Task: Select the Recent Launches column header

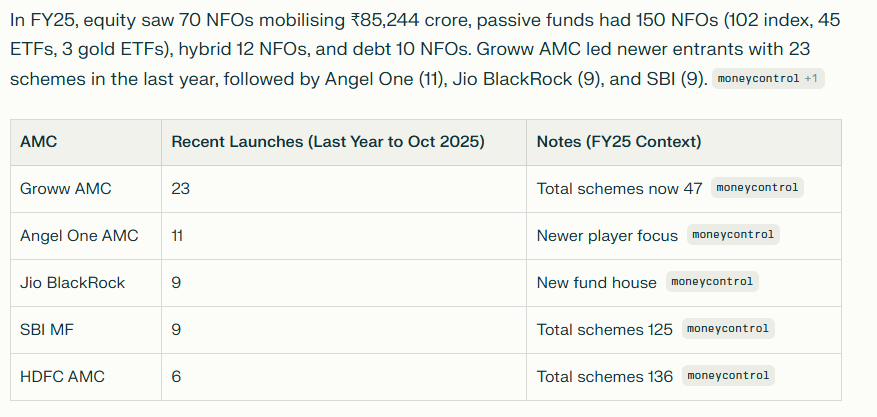Action: 327,142
